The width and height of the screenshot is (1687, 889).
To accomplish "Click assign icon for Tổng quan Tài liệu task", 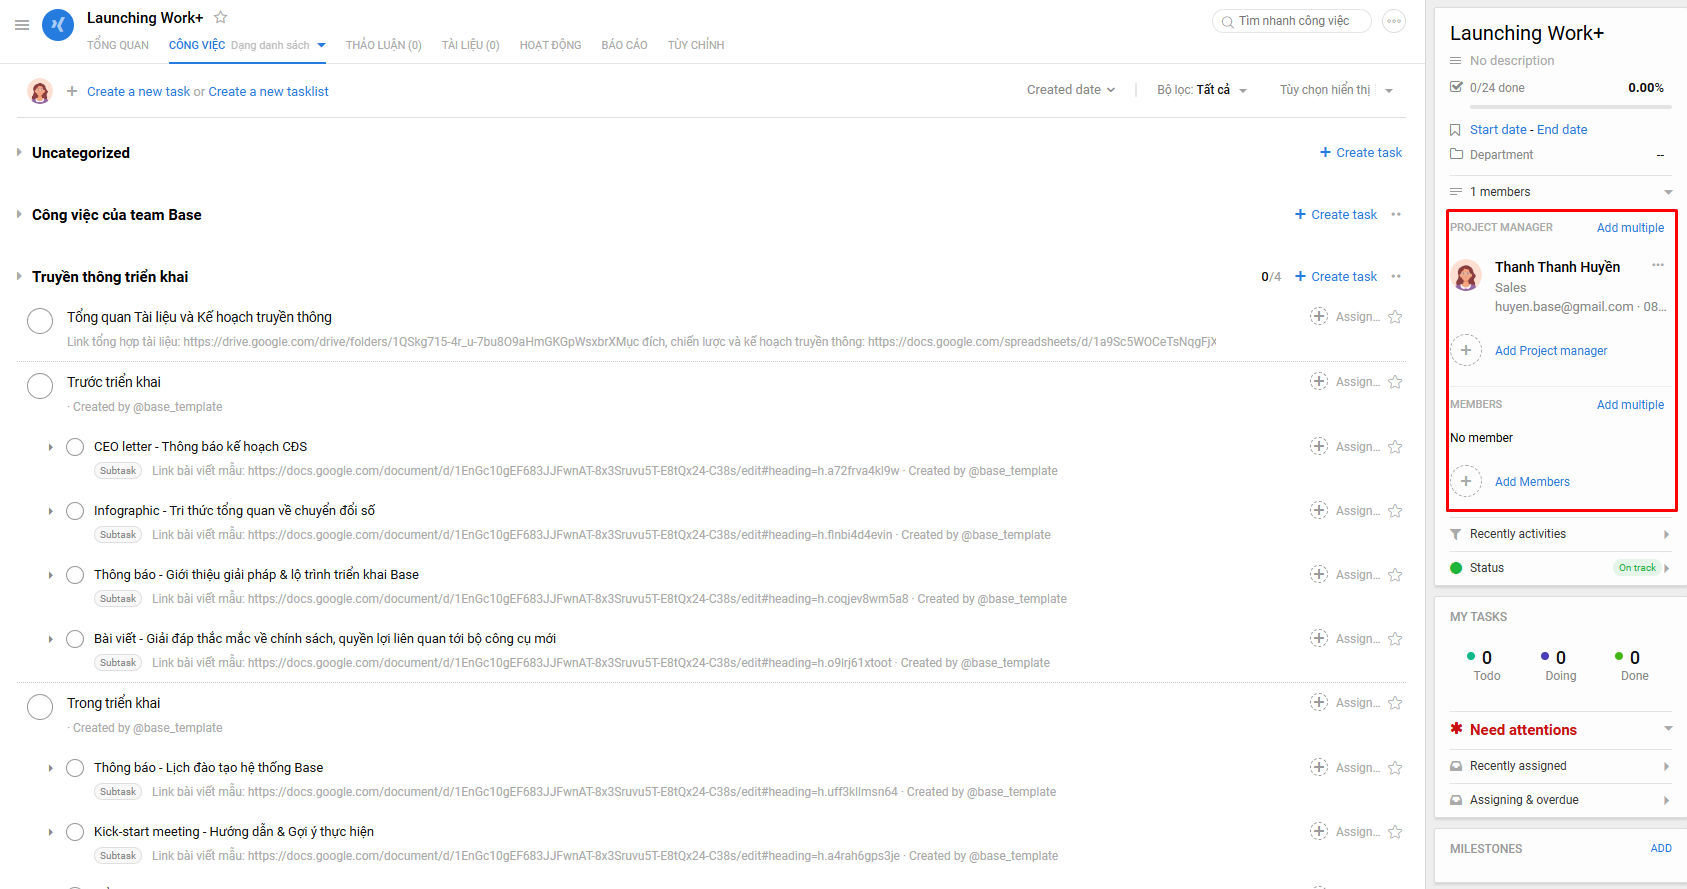I will 1319,316.
